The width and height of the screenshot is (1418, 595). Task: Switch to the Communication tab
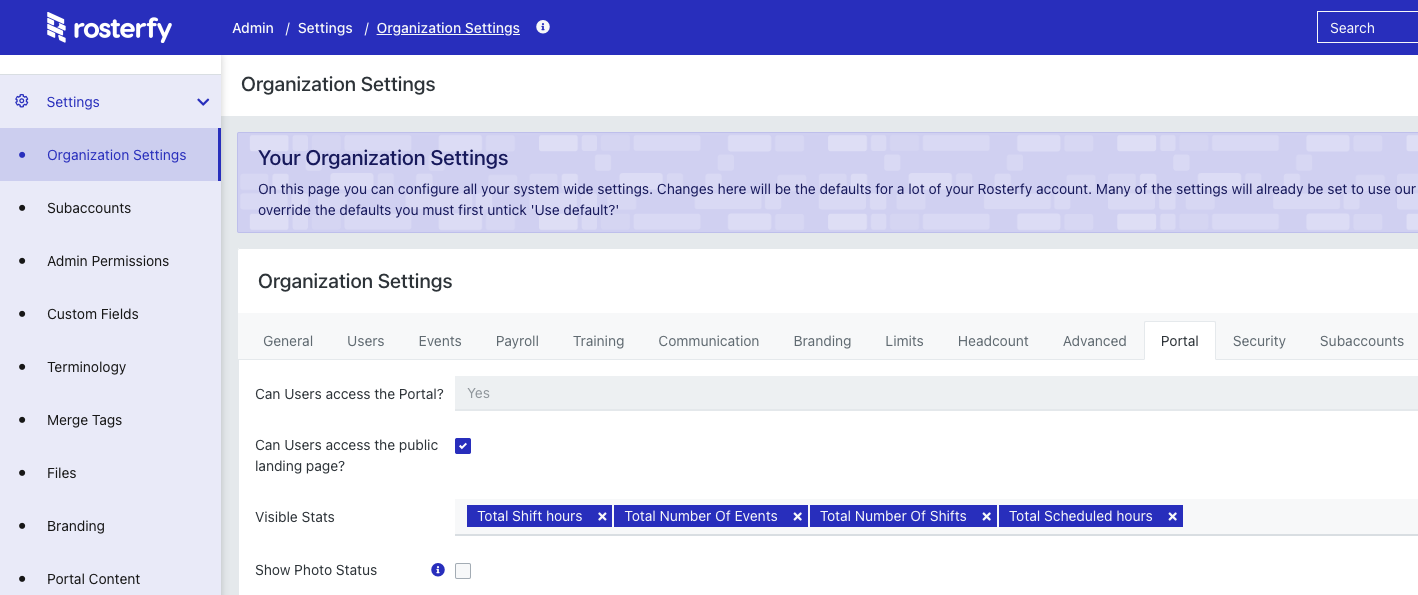click(708, 341)
